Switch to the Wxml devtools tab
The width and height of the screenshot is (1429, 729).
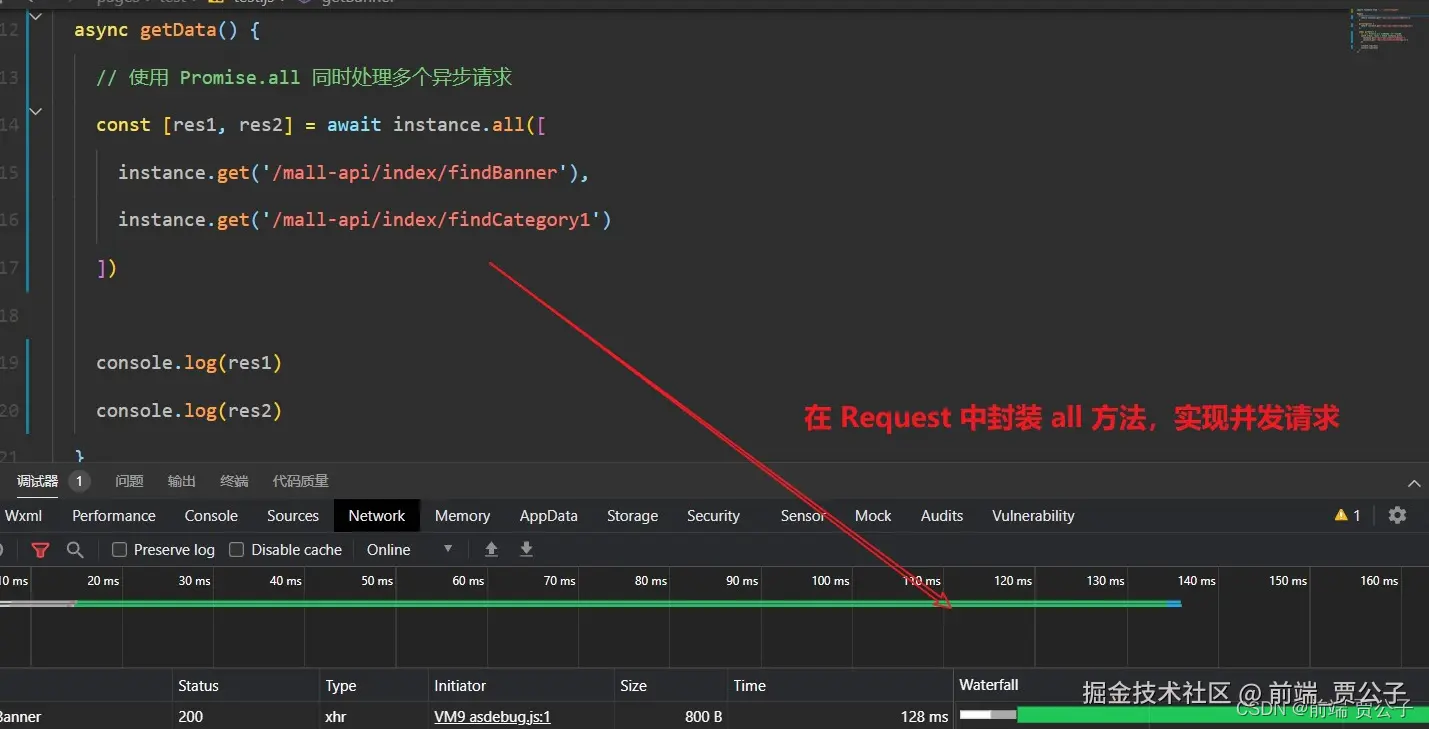23,516
